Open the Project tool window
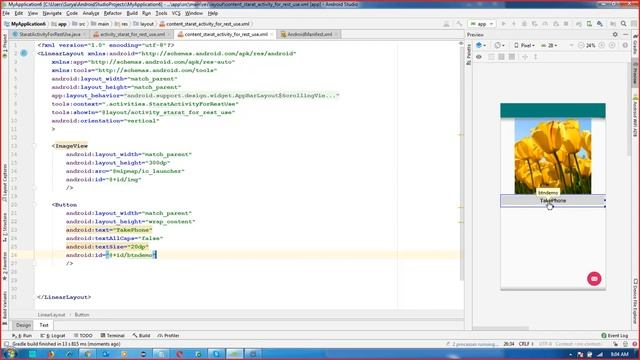Screen dimensions: 640x360 (x=4, y=46)
